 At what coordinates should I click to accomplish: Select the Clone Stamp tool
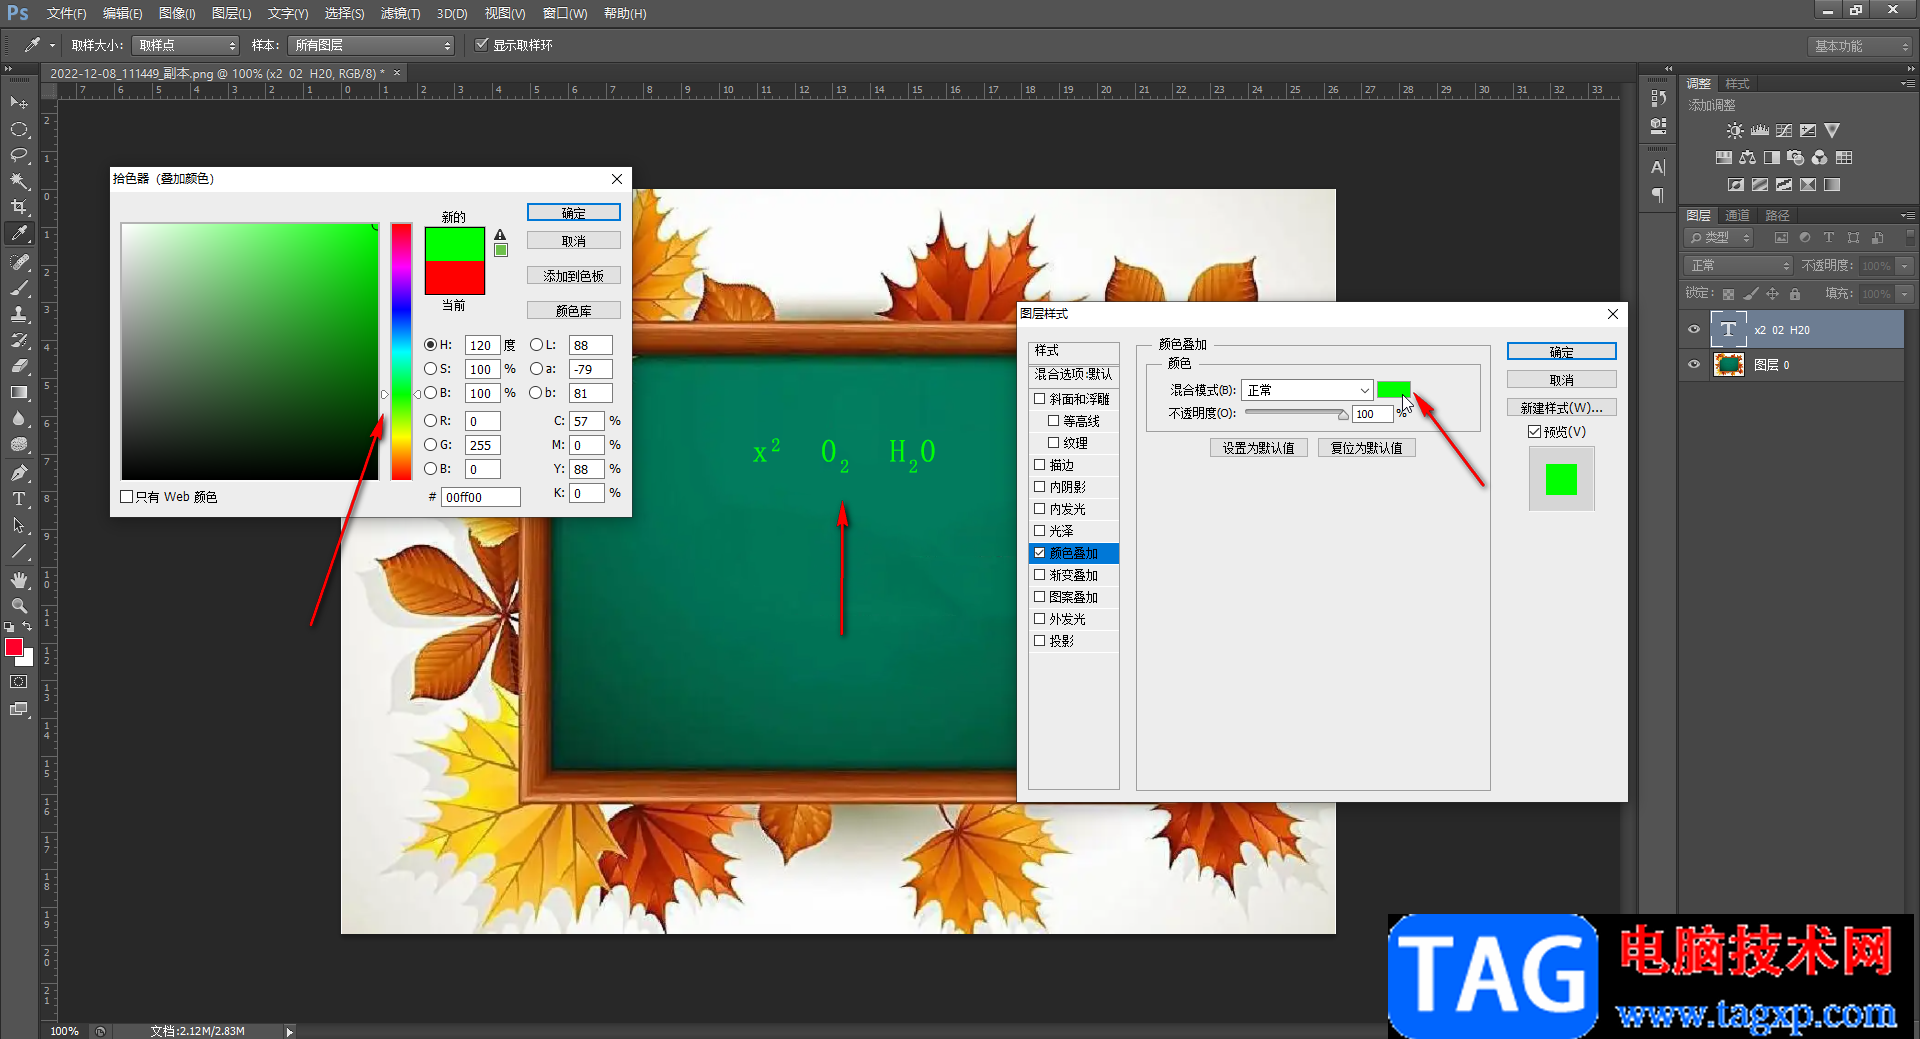click(x=19, y=313)
